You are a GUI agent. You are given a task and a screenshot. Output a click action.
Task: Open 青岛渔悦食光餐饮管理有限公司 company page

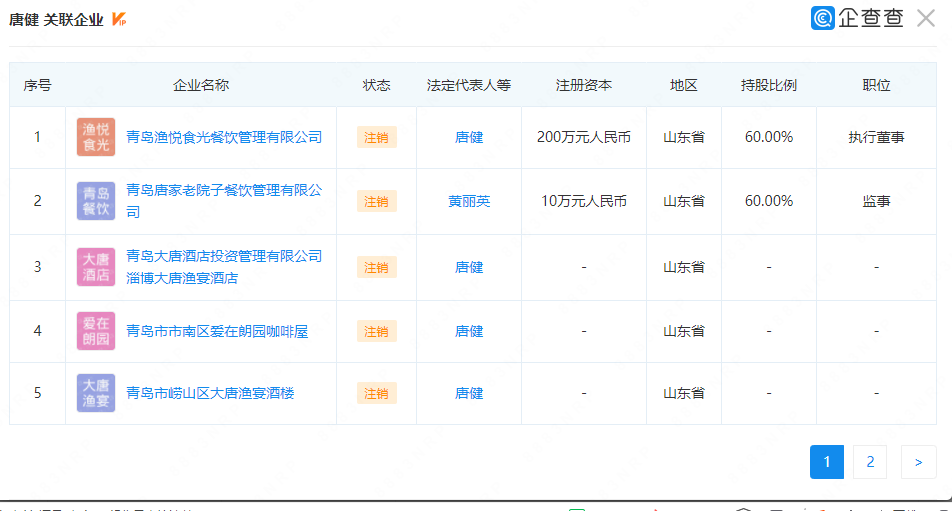pyautogui.click(x=224, y=137)
